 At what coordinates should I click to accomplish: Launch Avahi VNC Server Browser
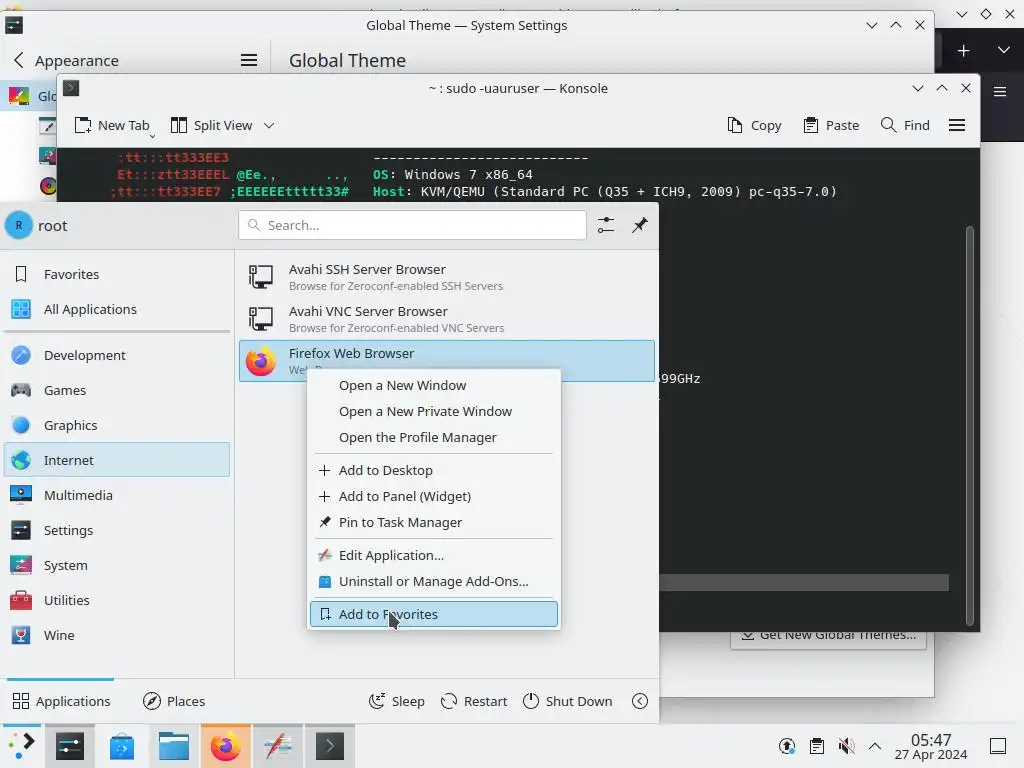[x=447, y=319]
